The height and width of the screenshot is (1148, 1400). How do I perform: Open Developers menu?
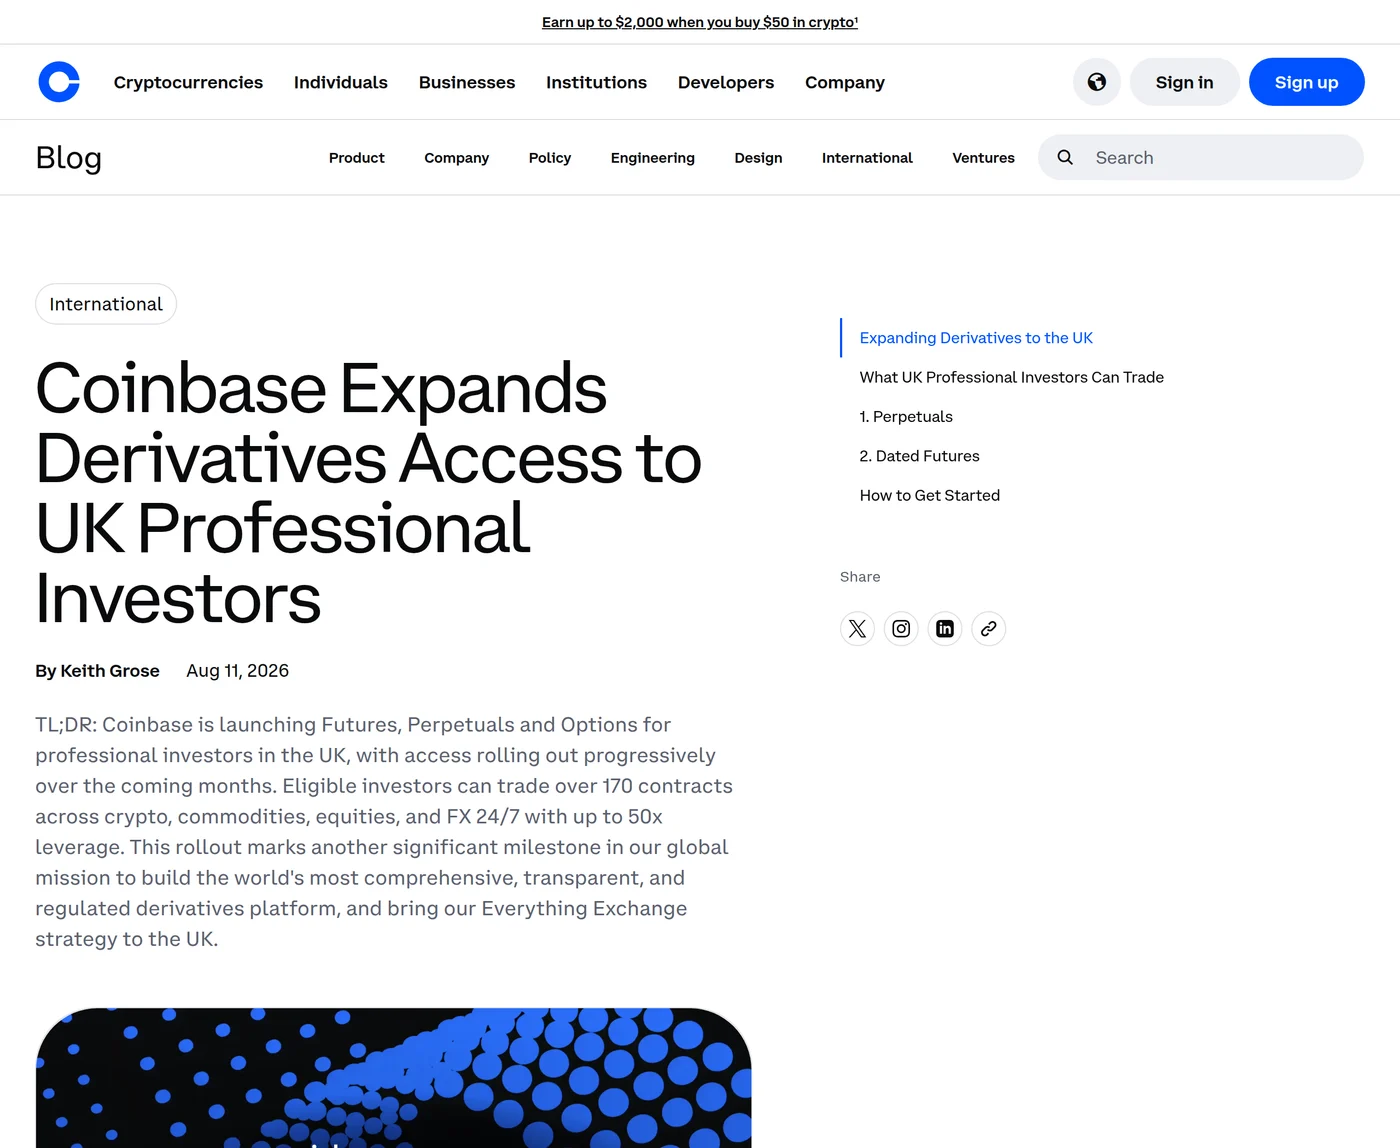pos(726,82)
